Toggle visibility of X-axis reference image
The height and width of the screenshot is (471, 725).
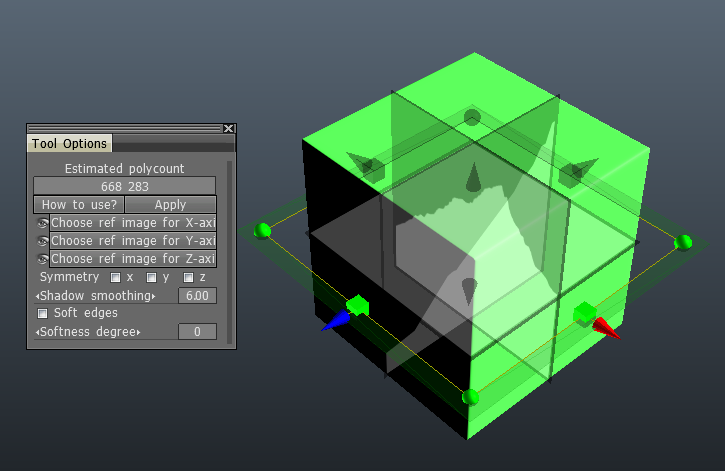pyautogui.click(x=42, y=223)
